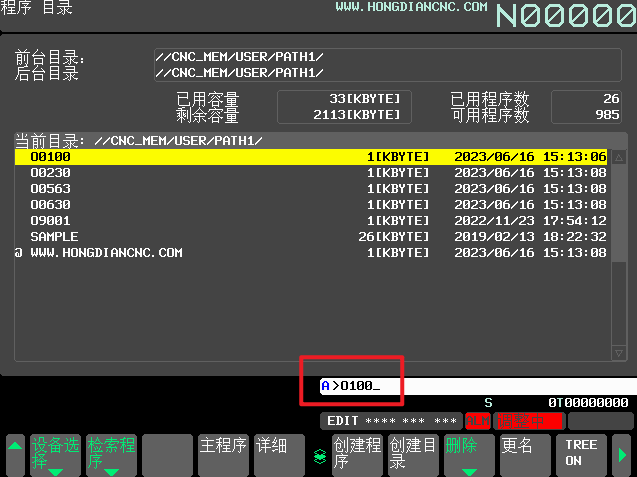Toggle the TREE ON softkey
Image resolution: width=637 pixels, height=477 pixels.
click(x=581, y=455)
